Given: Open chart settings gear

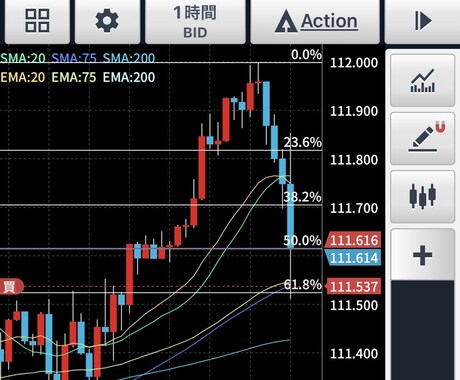Looking at the screenshot, I should (107, 21).
